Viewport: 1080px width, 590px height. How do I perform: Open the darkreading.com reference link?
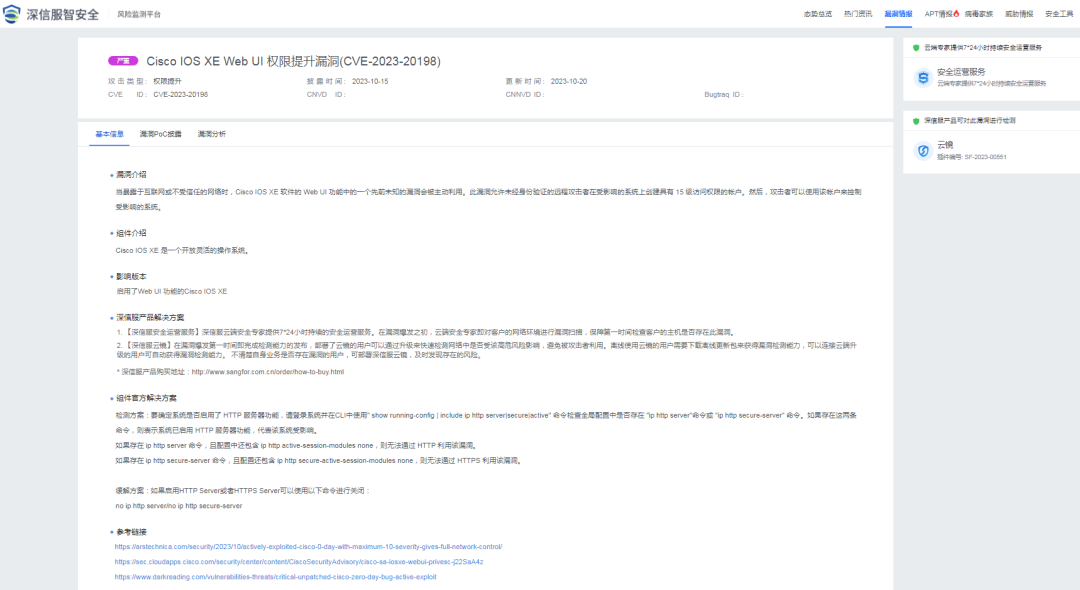pyautogui.click(x=276, y=577)
